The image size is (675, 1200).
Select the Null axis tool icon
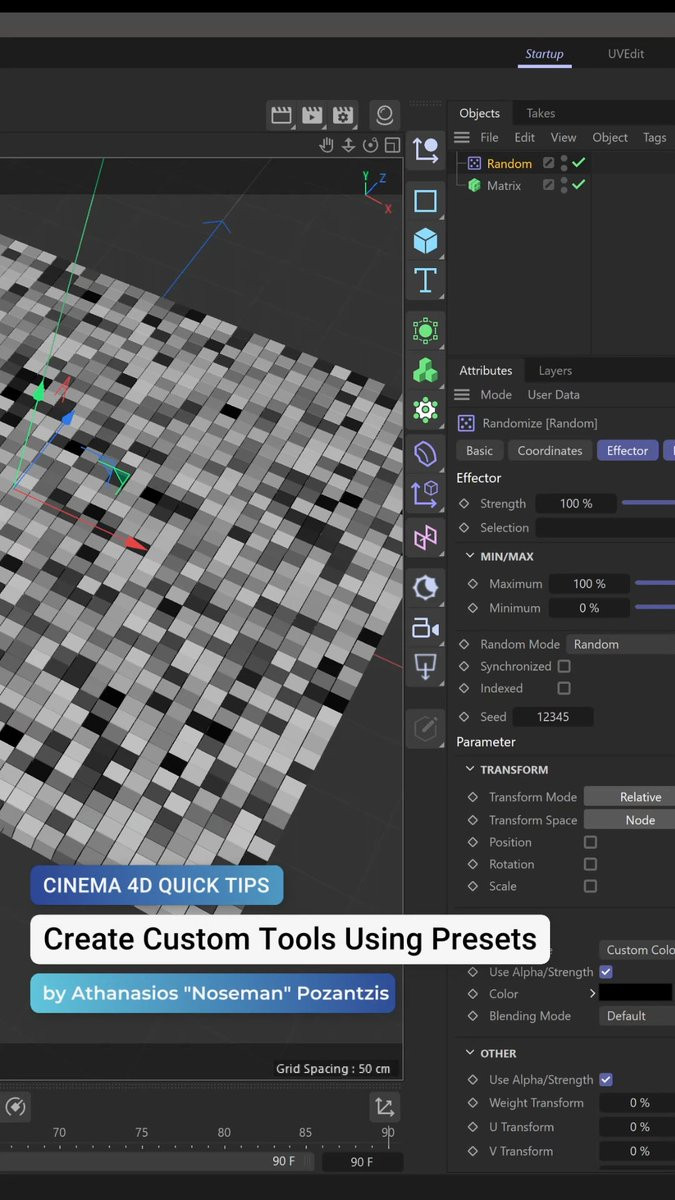pos(425,150)
